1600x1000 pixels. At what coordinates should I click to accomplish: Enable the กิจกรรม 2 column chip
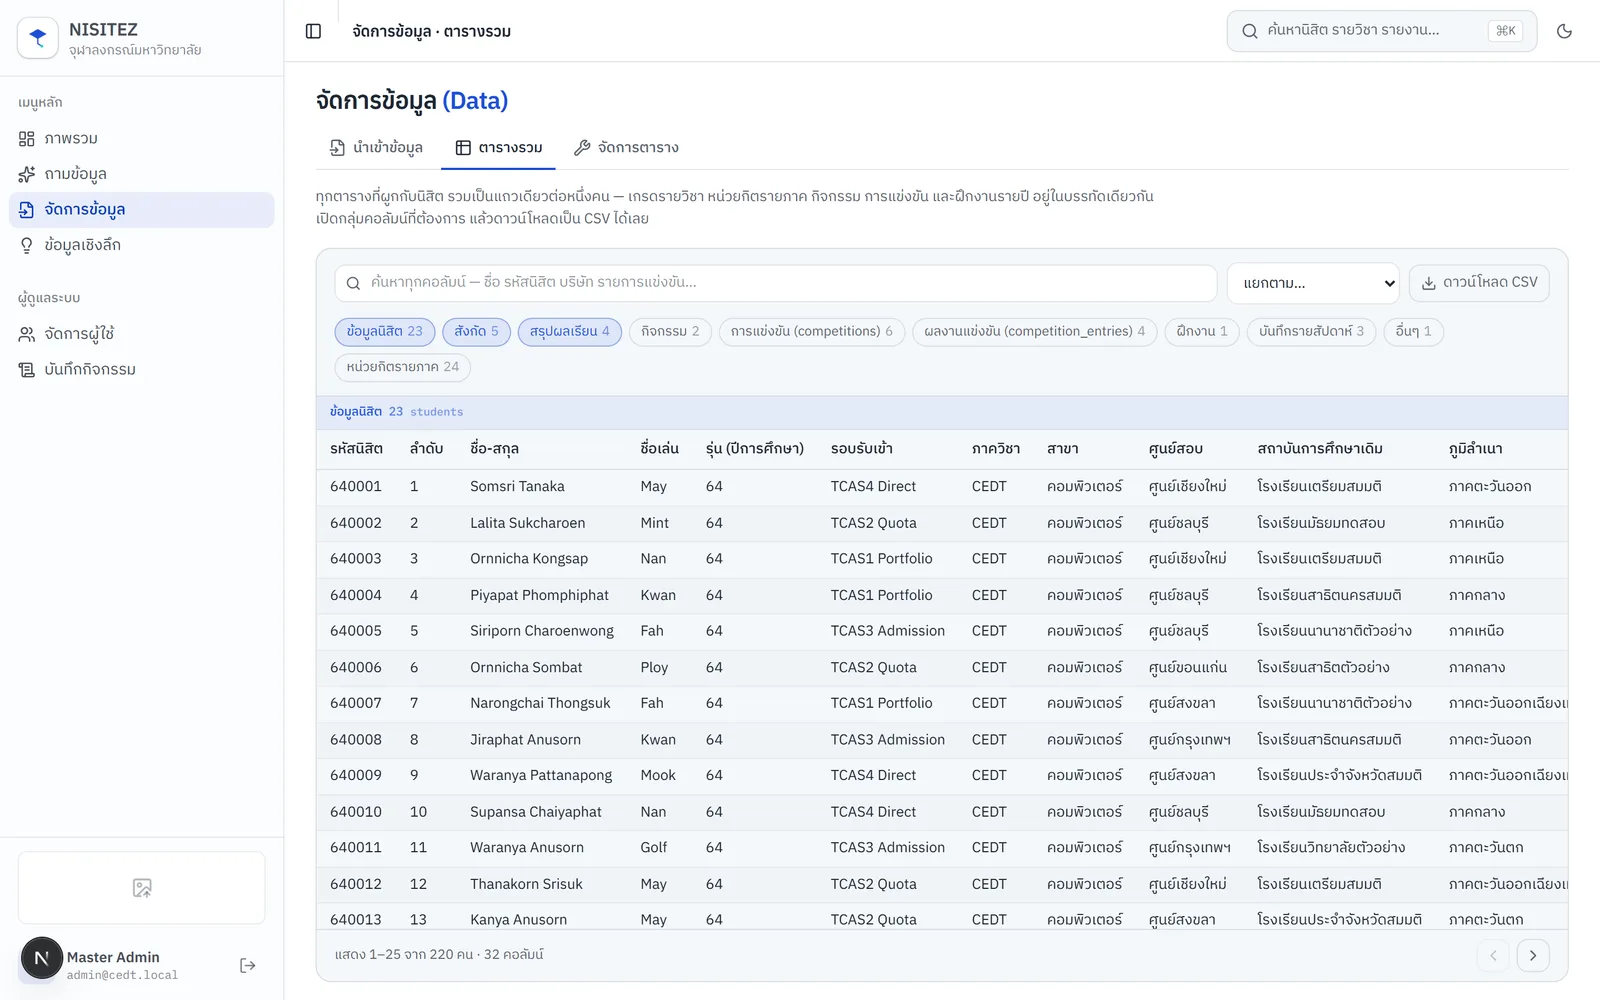tap(670, 331)
